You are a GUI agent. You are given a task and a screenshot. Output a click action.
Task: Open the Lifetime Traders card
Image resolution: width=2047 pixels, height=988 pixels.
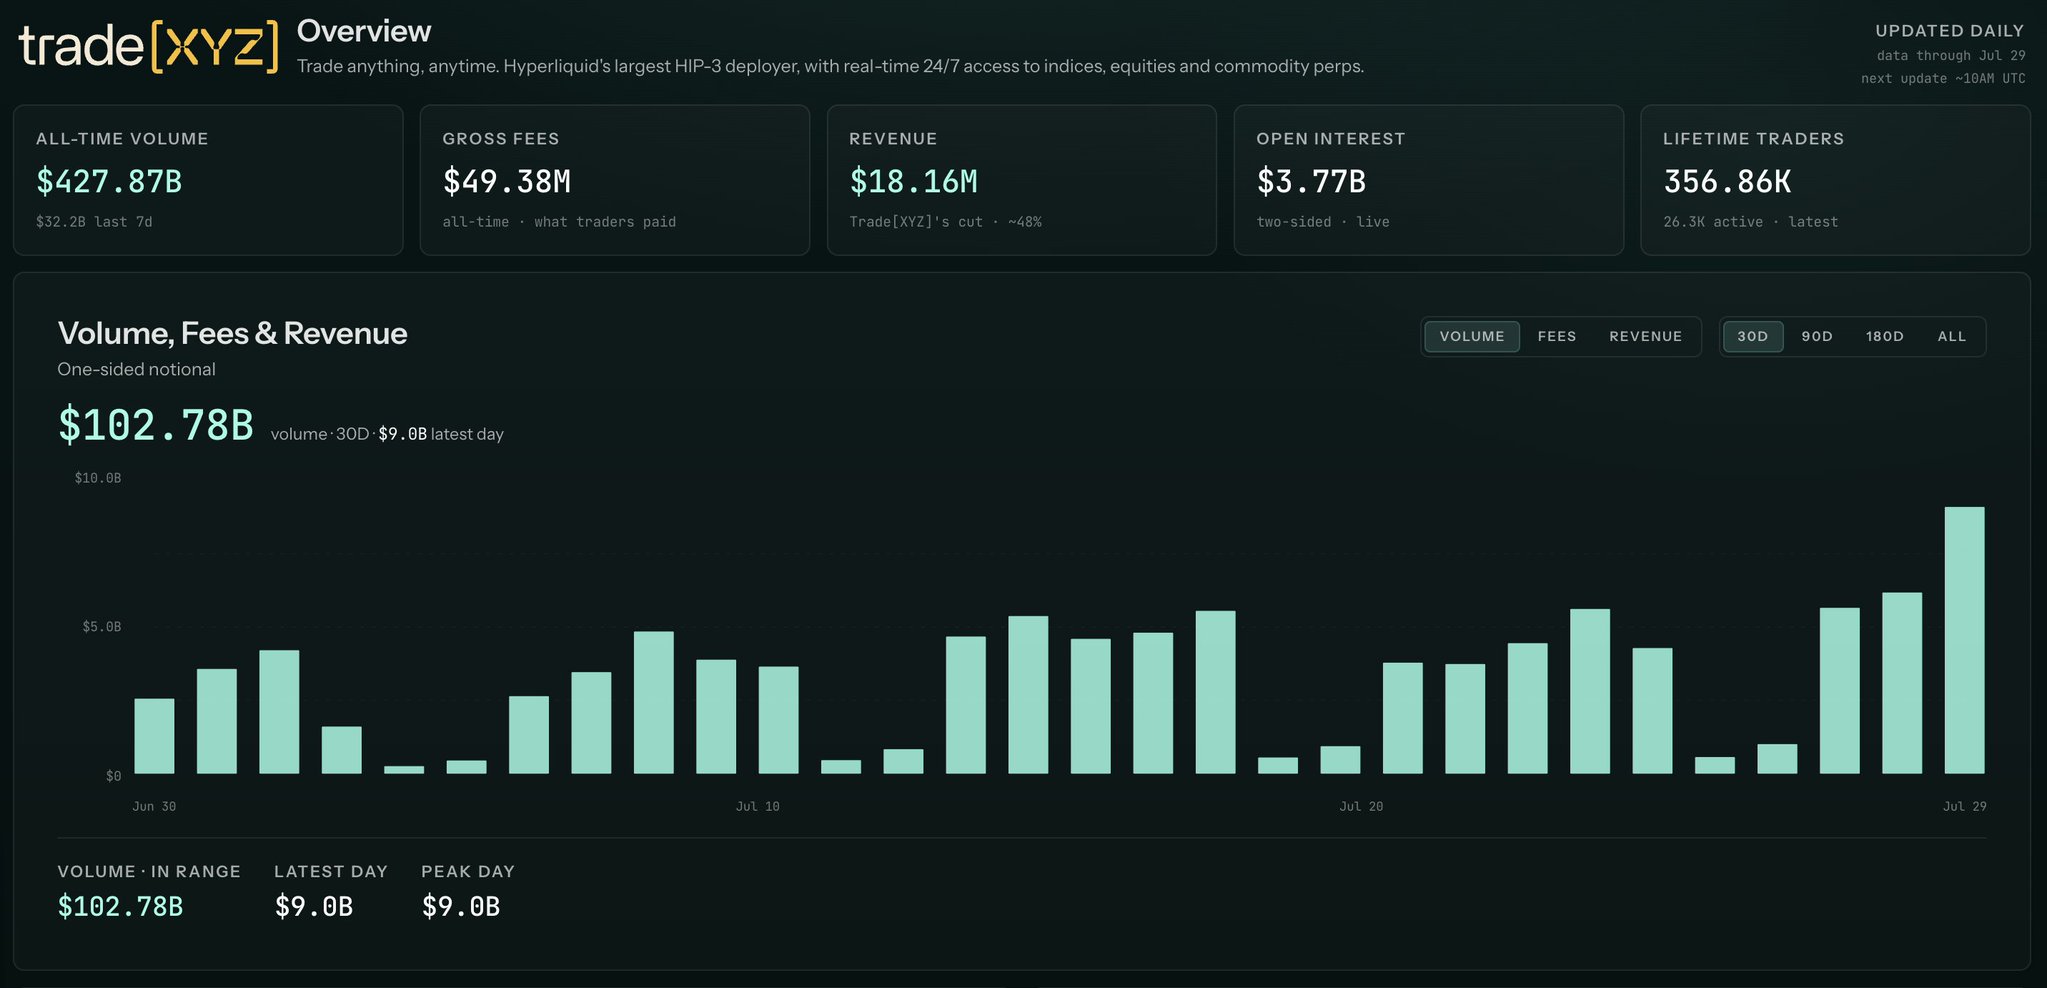pyautogui.click(x=1836, y=180)
